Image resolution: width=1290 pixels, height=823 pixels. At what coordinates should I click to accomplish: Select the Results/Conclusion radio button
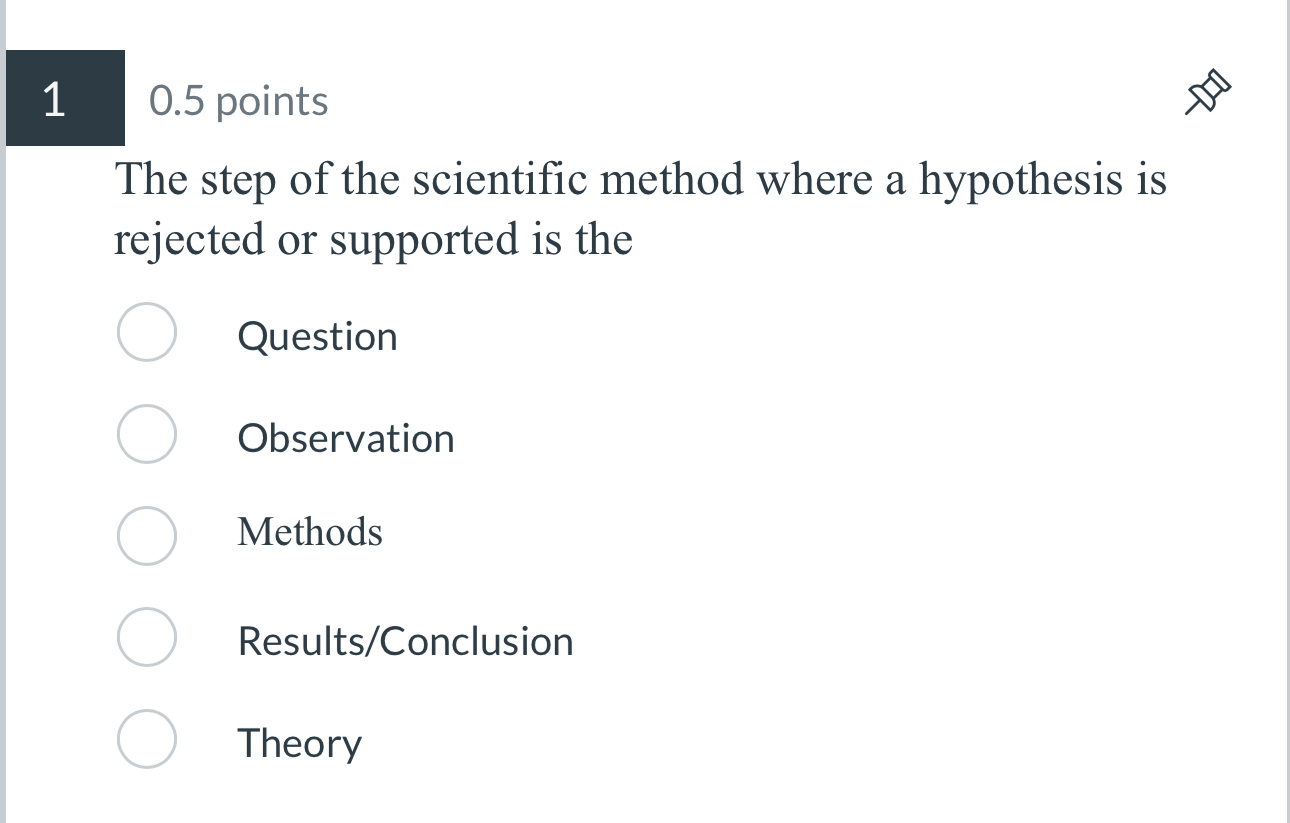[146, 637]
